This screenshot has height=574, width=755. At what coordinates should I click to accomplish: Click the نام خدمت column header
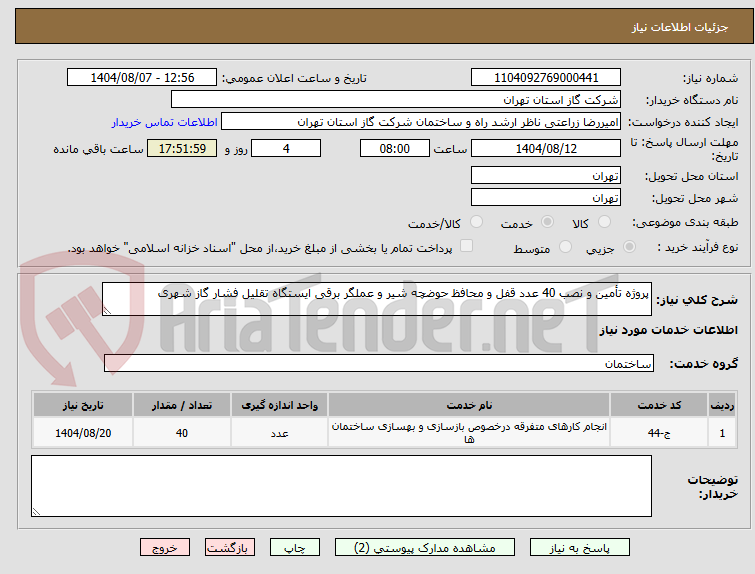point(469,405)
